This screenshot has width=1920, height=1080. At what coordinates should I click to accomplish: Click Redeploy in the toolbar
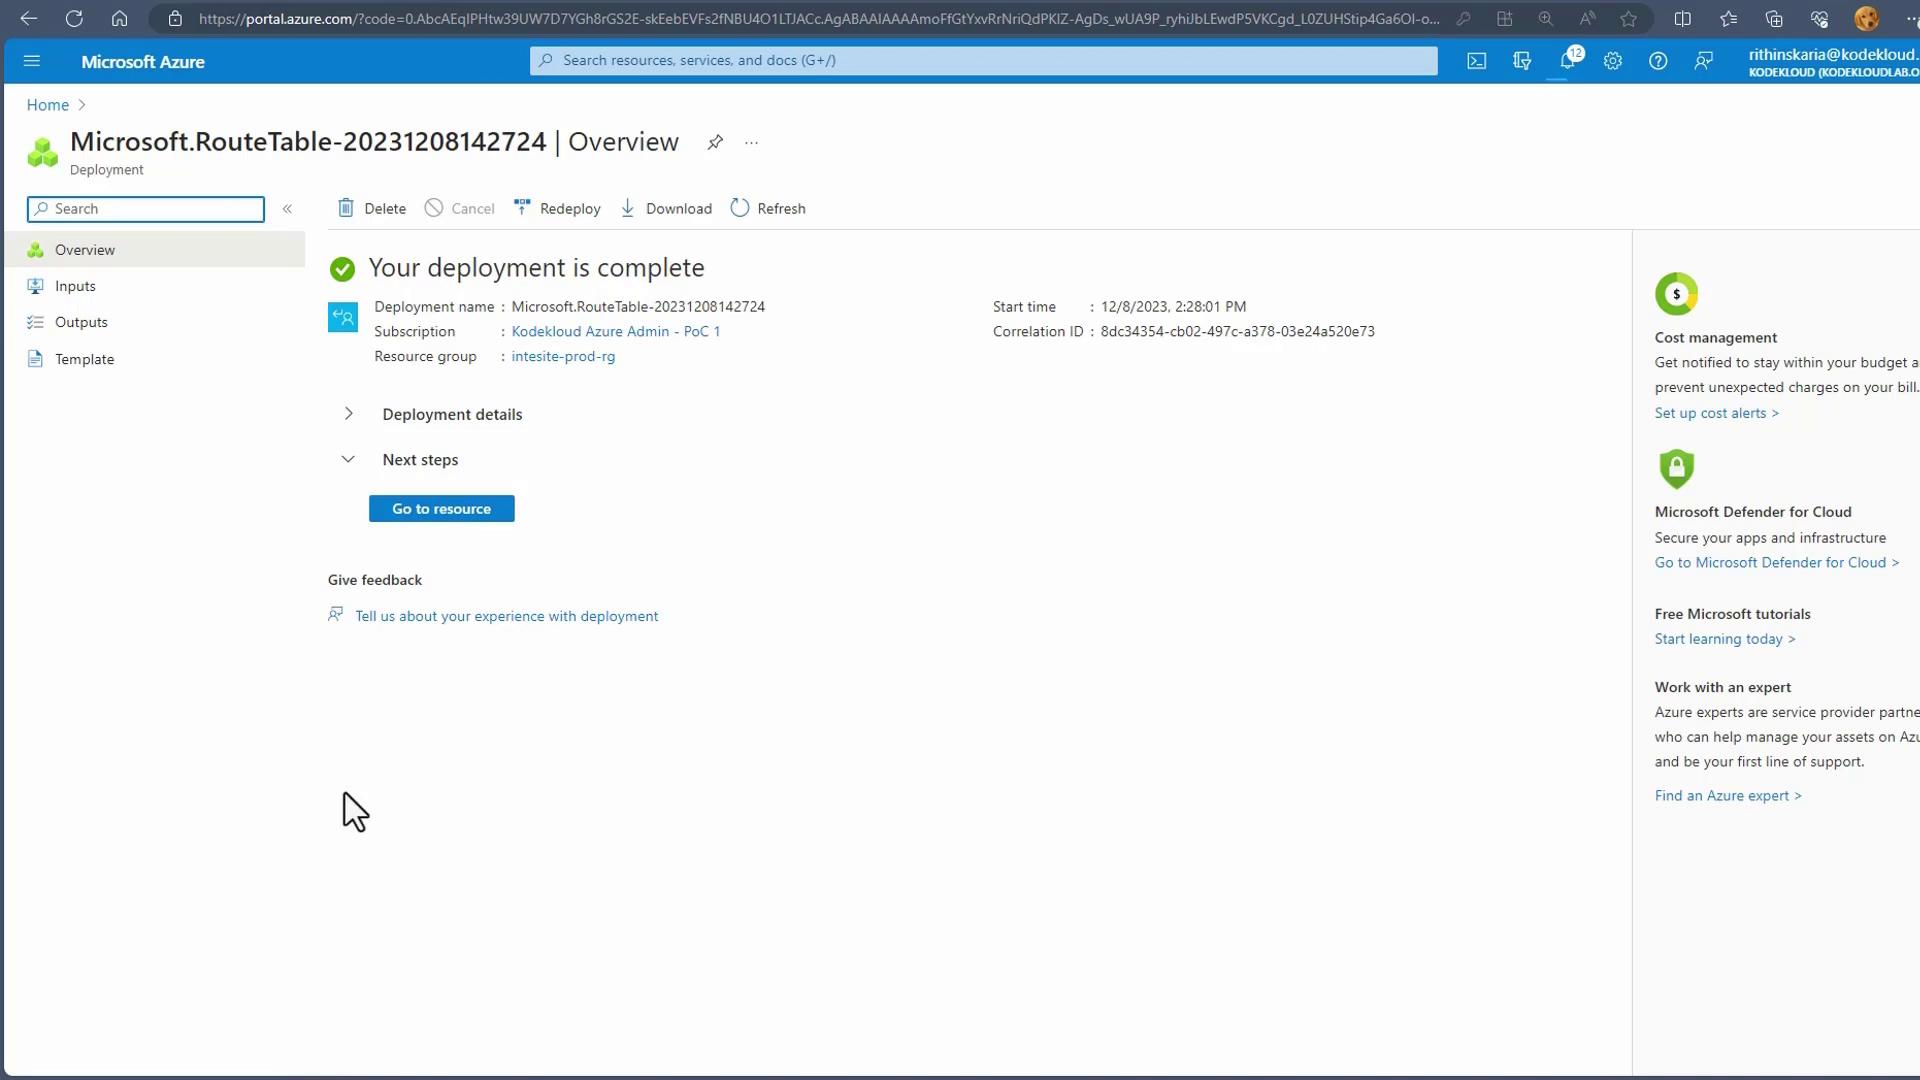(x=558, y=208)
